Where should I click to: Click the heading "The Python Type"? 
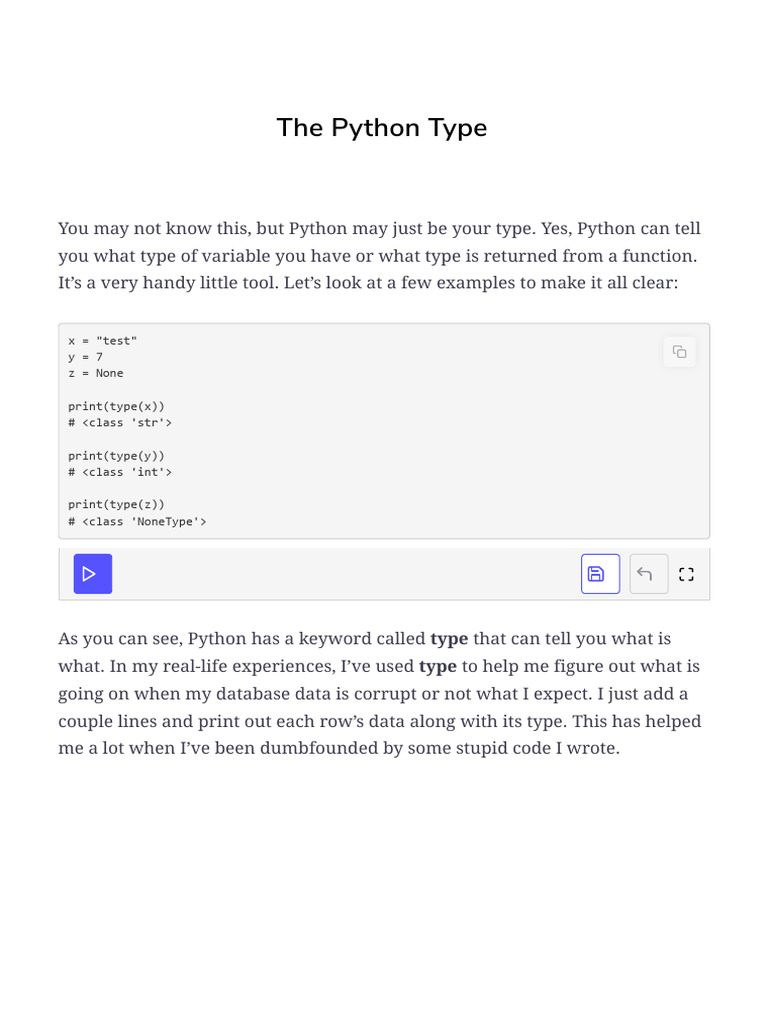[x=382, y=128]
